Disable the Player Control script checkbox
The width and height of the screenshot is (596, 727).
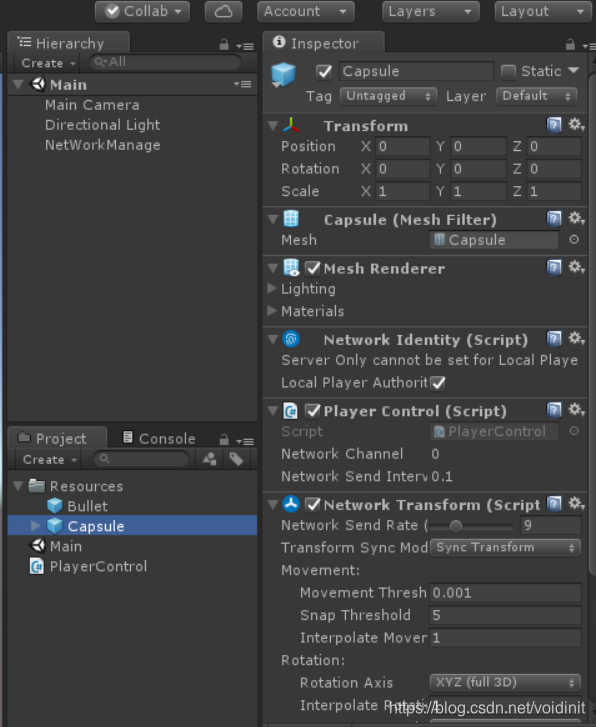pyautogui.click(x=313, y=411)
